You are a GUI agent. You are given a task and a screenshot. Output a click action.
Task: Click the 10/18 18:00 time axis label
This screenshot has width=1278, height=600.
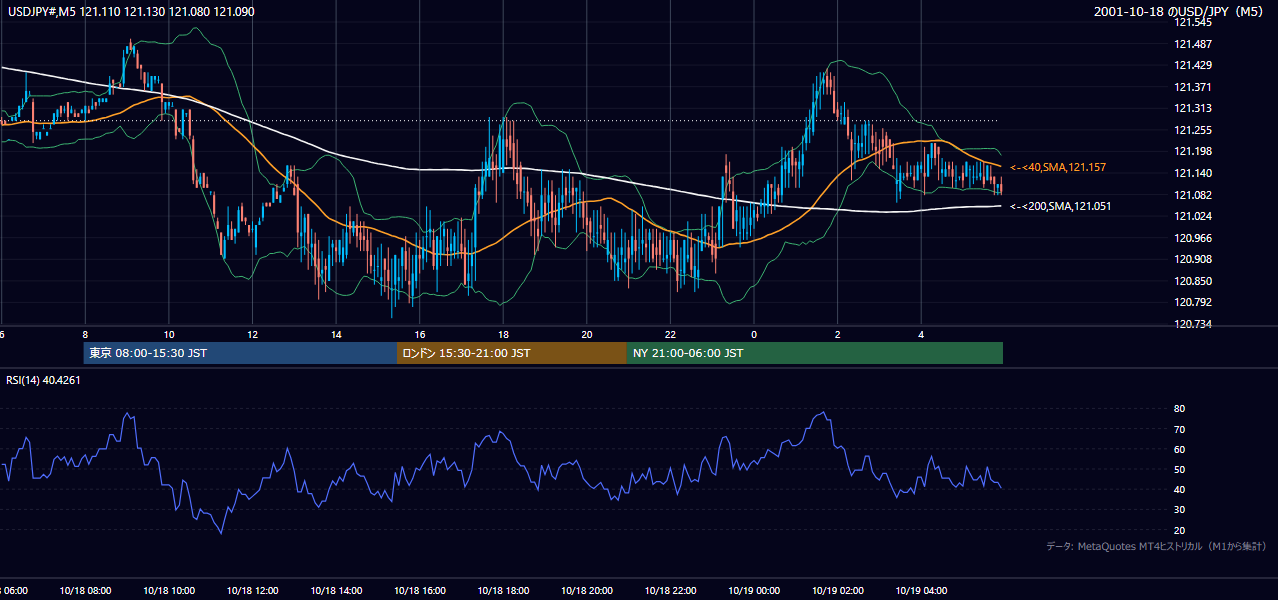pyautogui.click(x=503, y=590)
